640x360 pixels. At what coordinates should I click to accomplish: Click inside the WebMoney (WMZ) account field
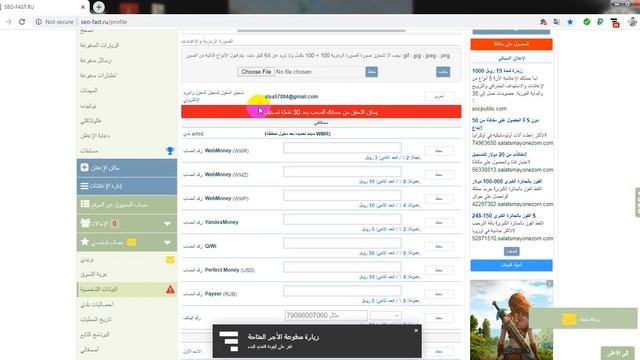pos(342,172)
